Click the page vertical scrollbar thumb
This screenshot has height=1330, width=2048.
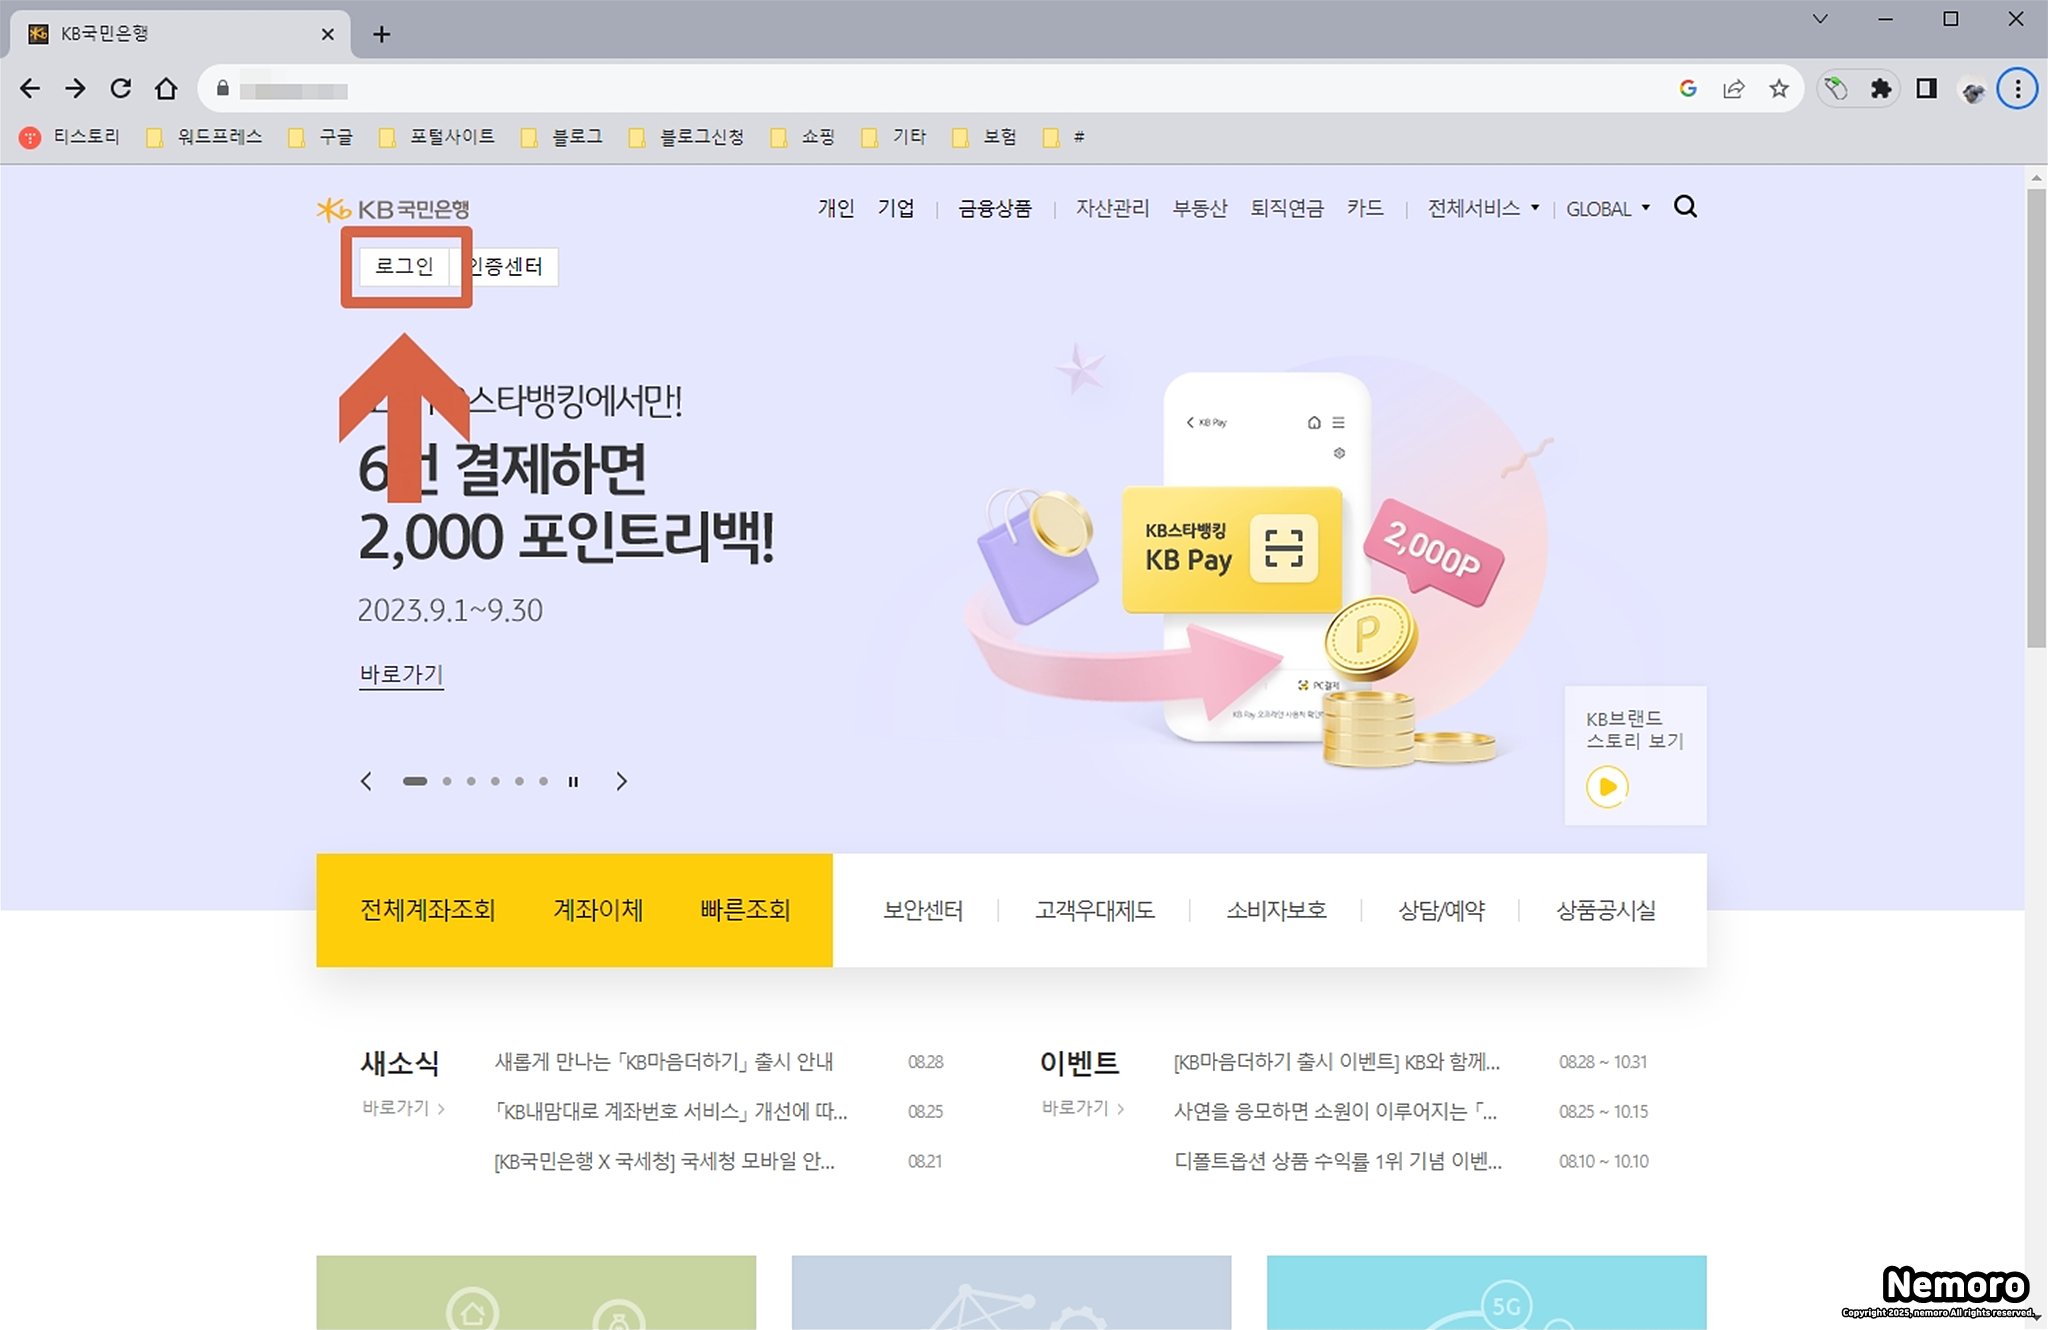[2036, 420]
